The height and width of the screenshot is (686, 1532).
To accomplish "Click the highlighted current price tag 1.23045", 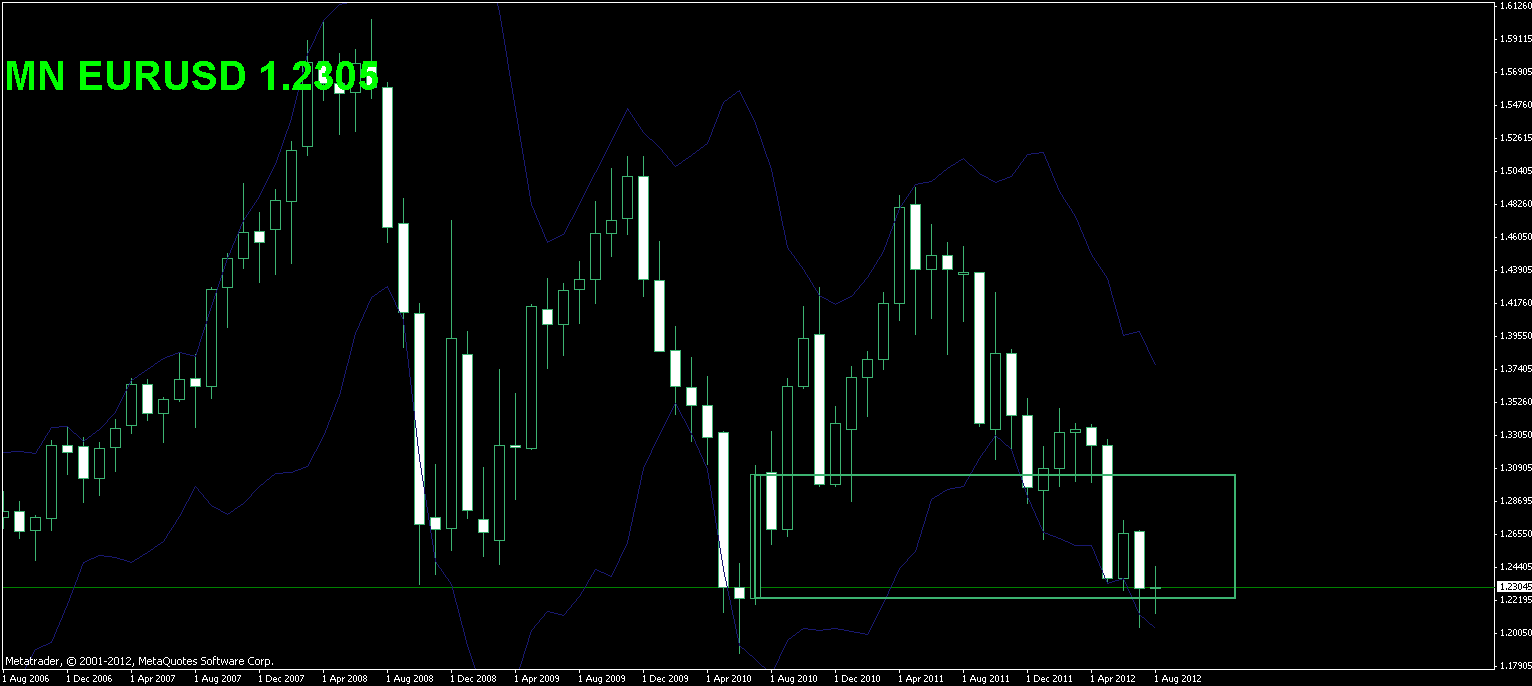I will pos(1513,587).
